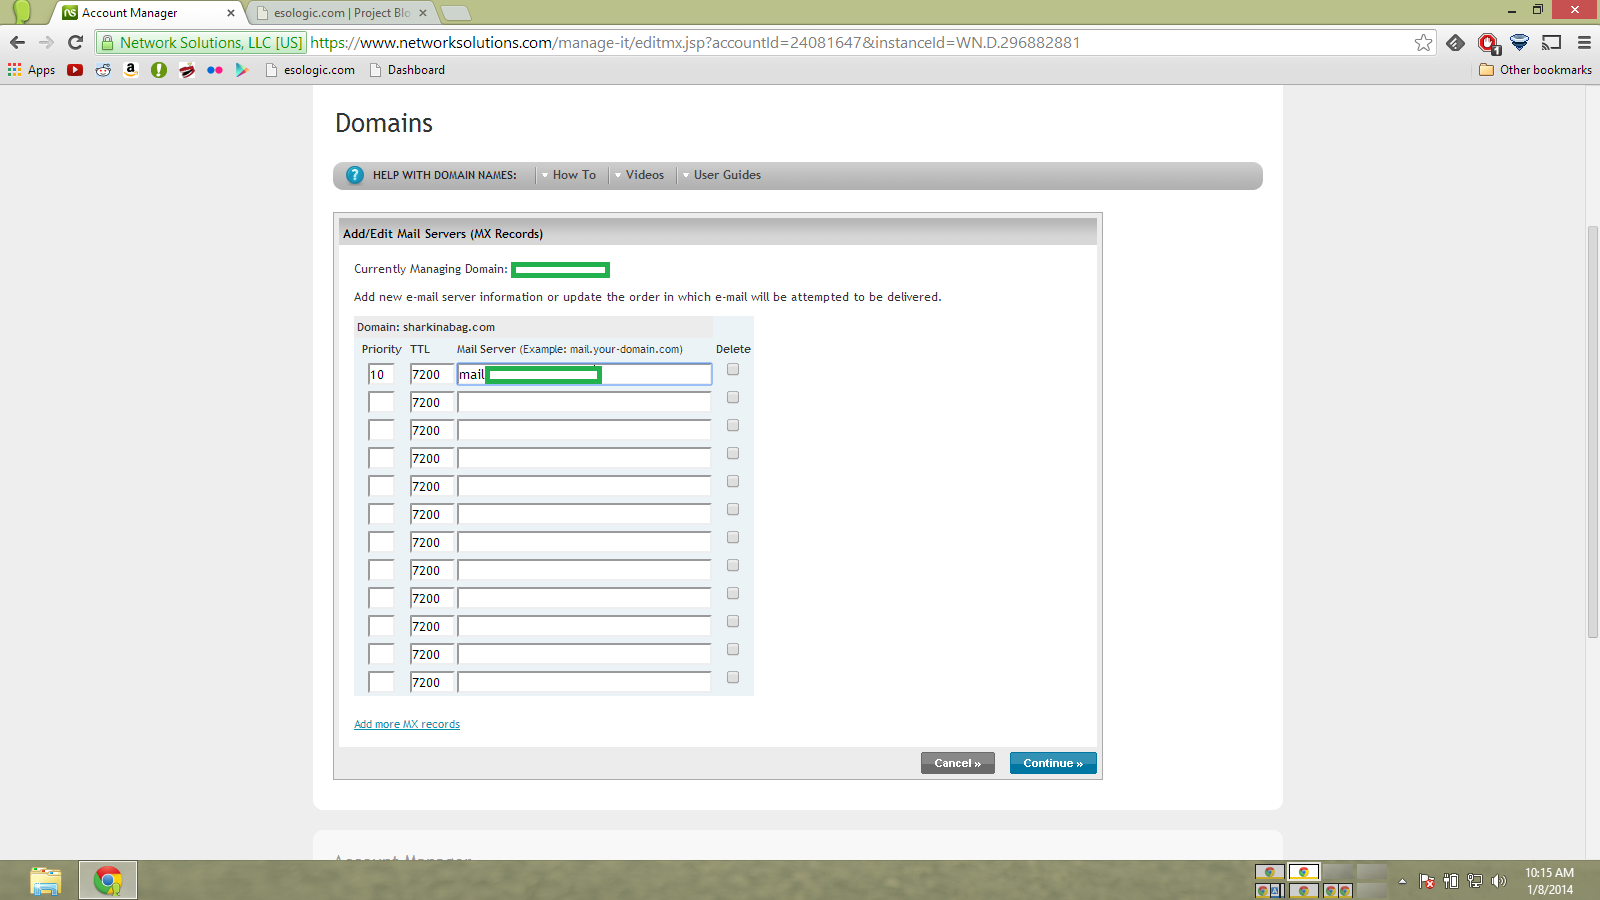Click the blue layered extension icon

pyautogui.click(x=1519, y=42)
